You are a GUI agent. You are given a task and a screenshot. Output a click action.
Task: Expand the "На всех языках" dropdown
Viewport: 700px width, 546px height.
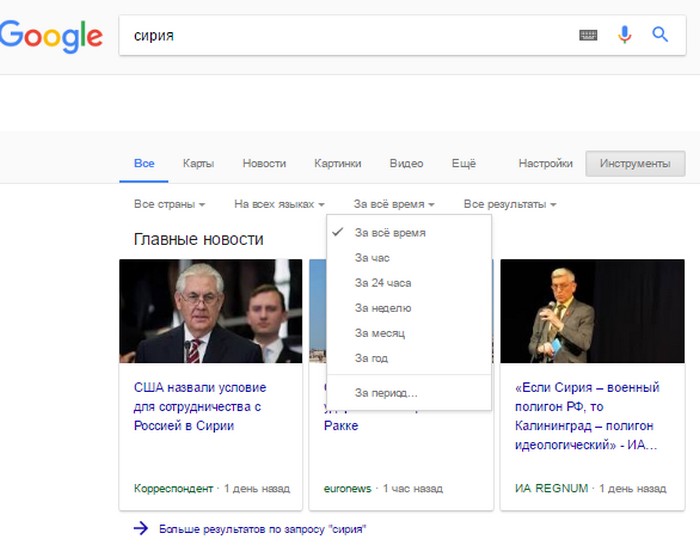279,204
